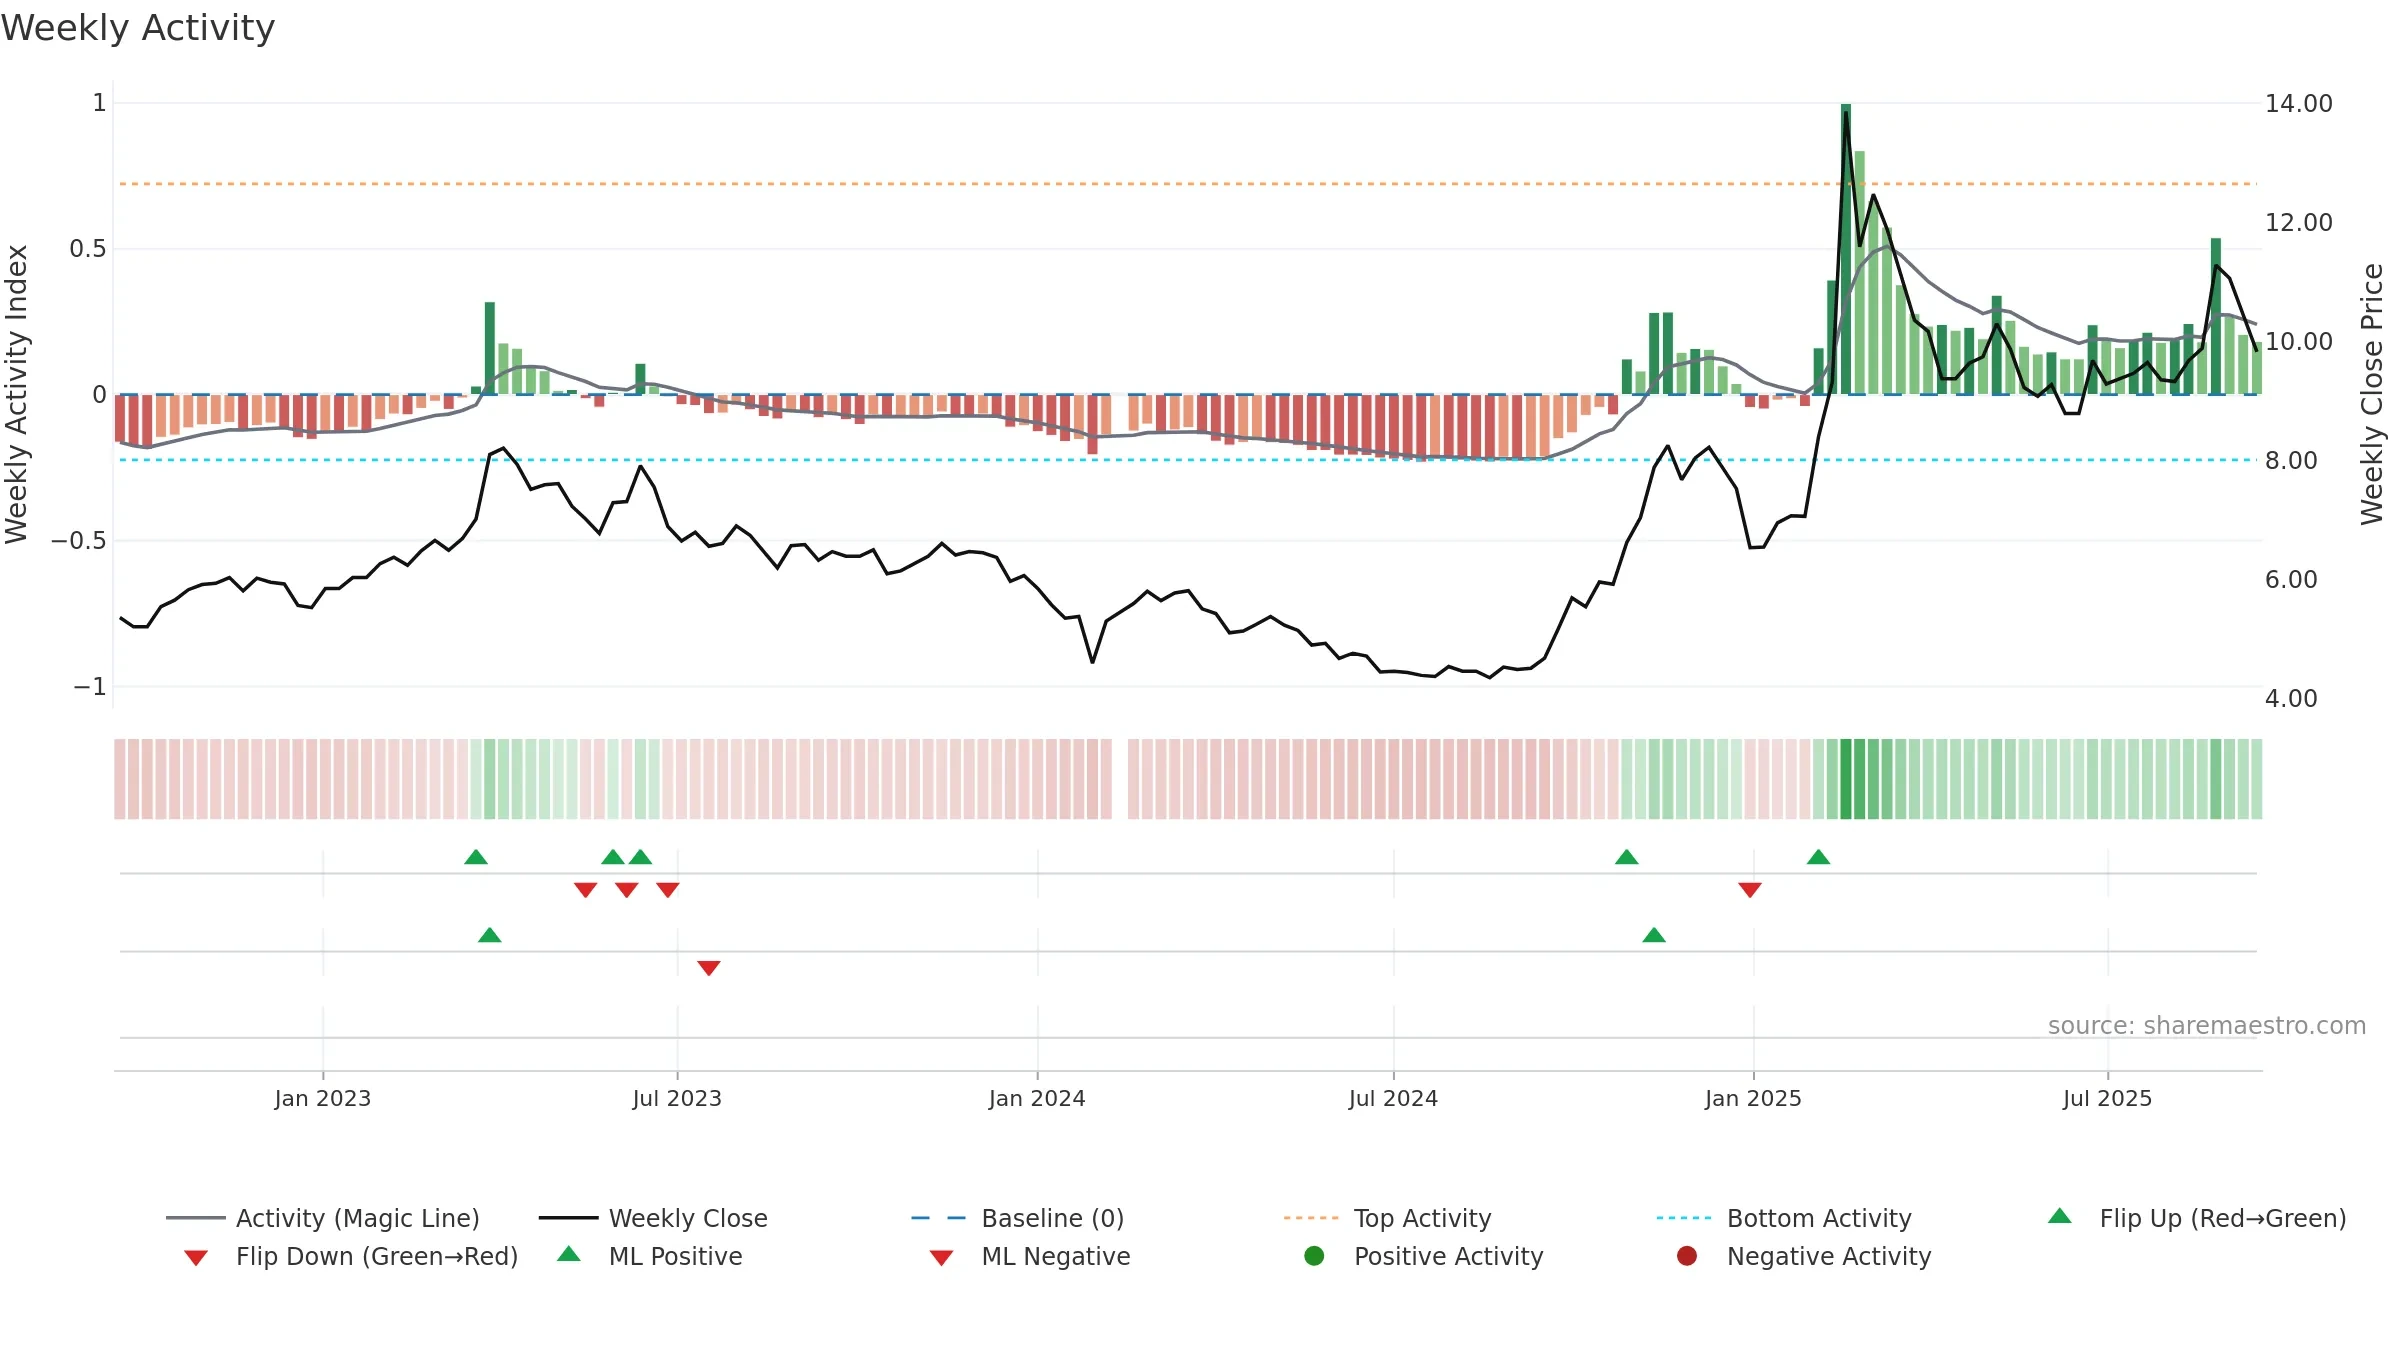
Task: Click the Jul 2025 x-axis label
Action: (2107, 1098)
